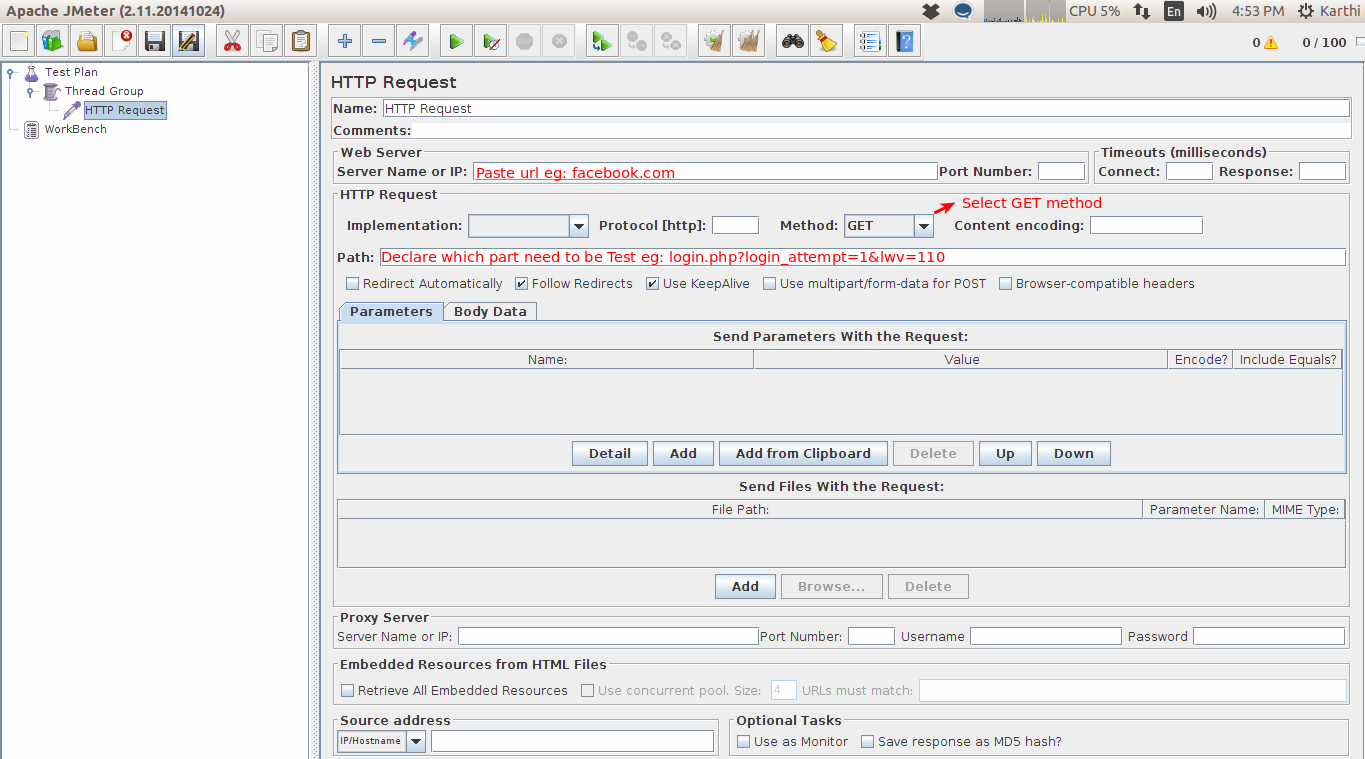The image size is (1365, 759).
Task: Switch to the Body Data tab
Action: click(490, 311)
